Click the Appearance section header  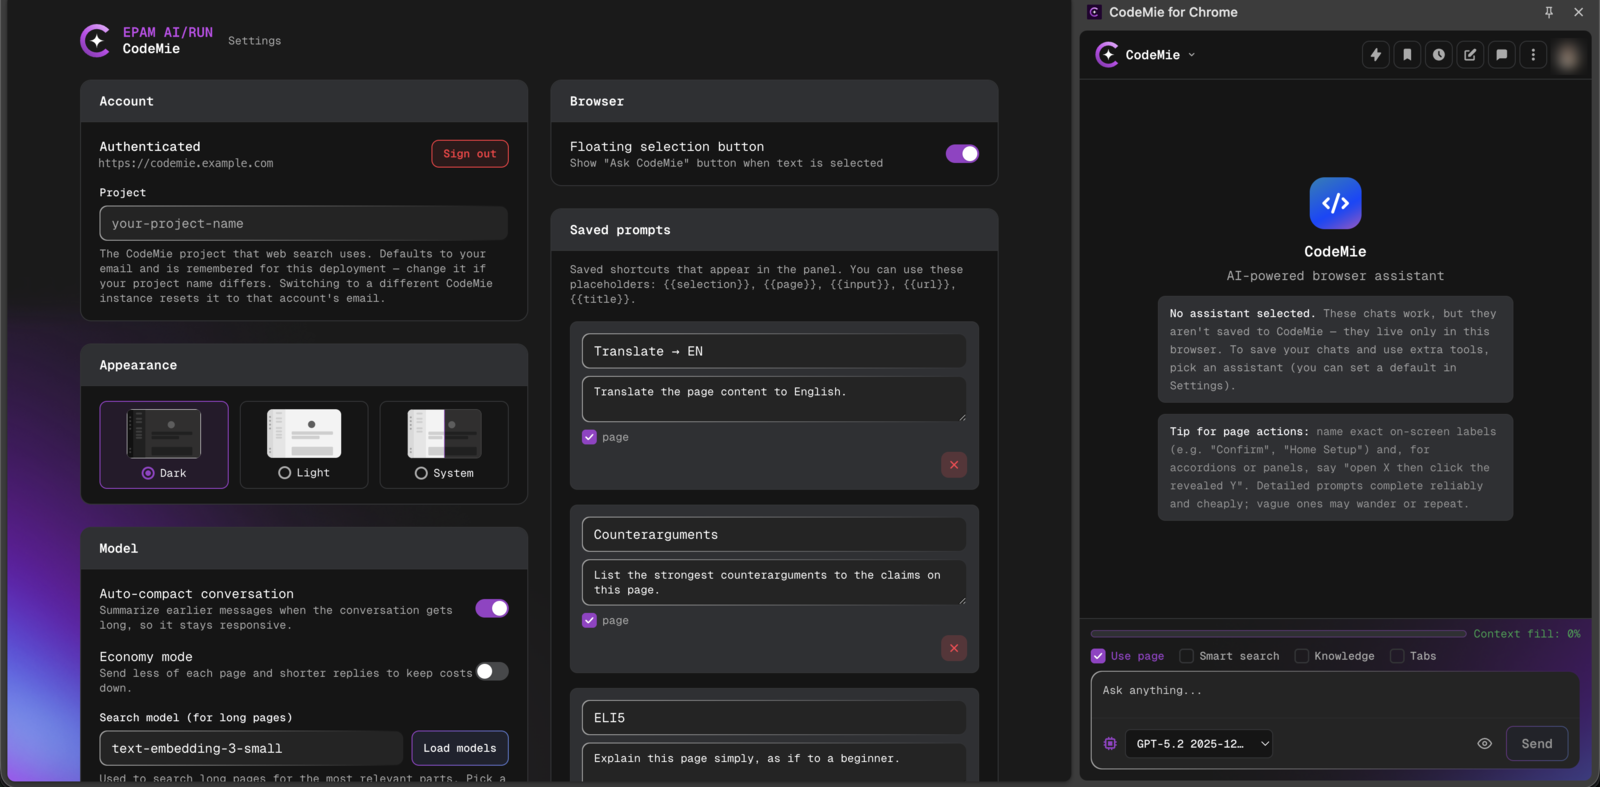coord(304,365)
